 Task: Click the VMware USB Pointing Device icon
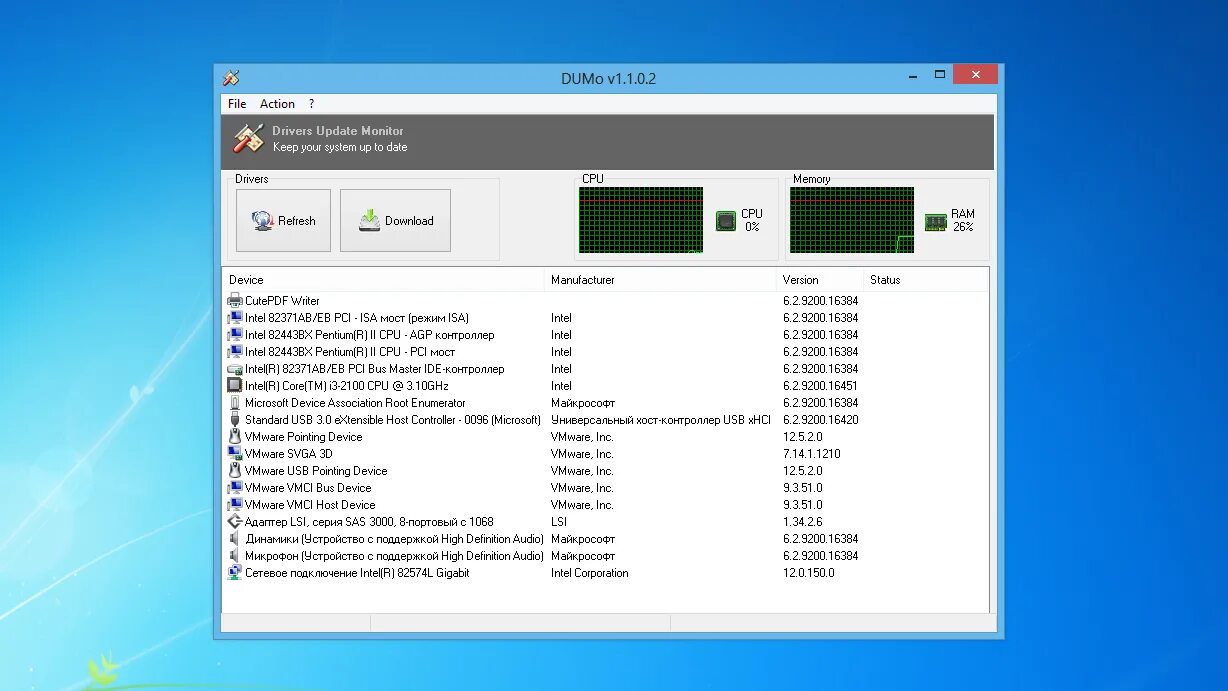pyautogui.click(x=235, y=471)
